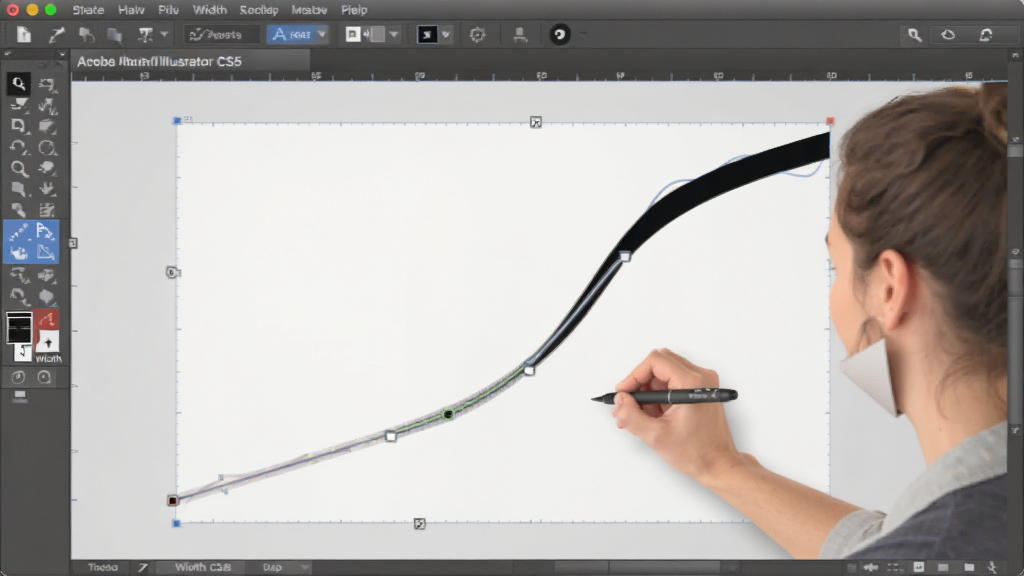Click the cloud-shaped icon at top right
Screen dimensions: 1024x576
[948, 35]
